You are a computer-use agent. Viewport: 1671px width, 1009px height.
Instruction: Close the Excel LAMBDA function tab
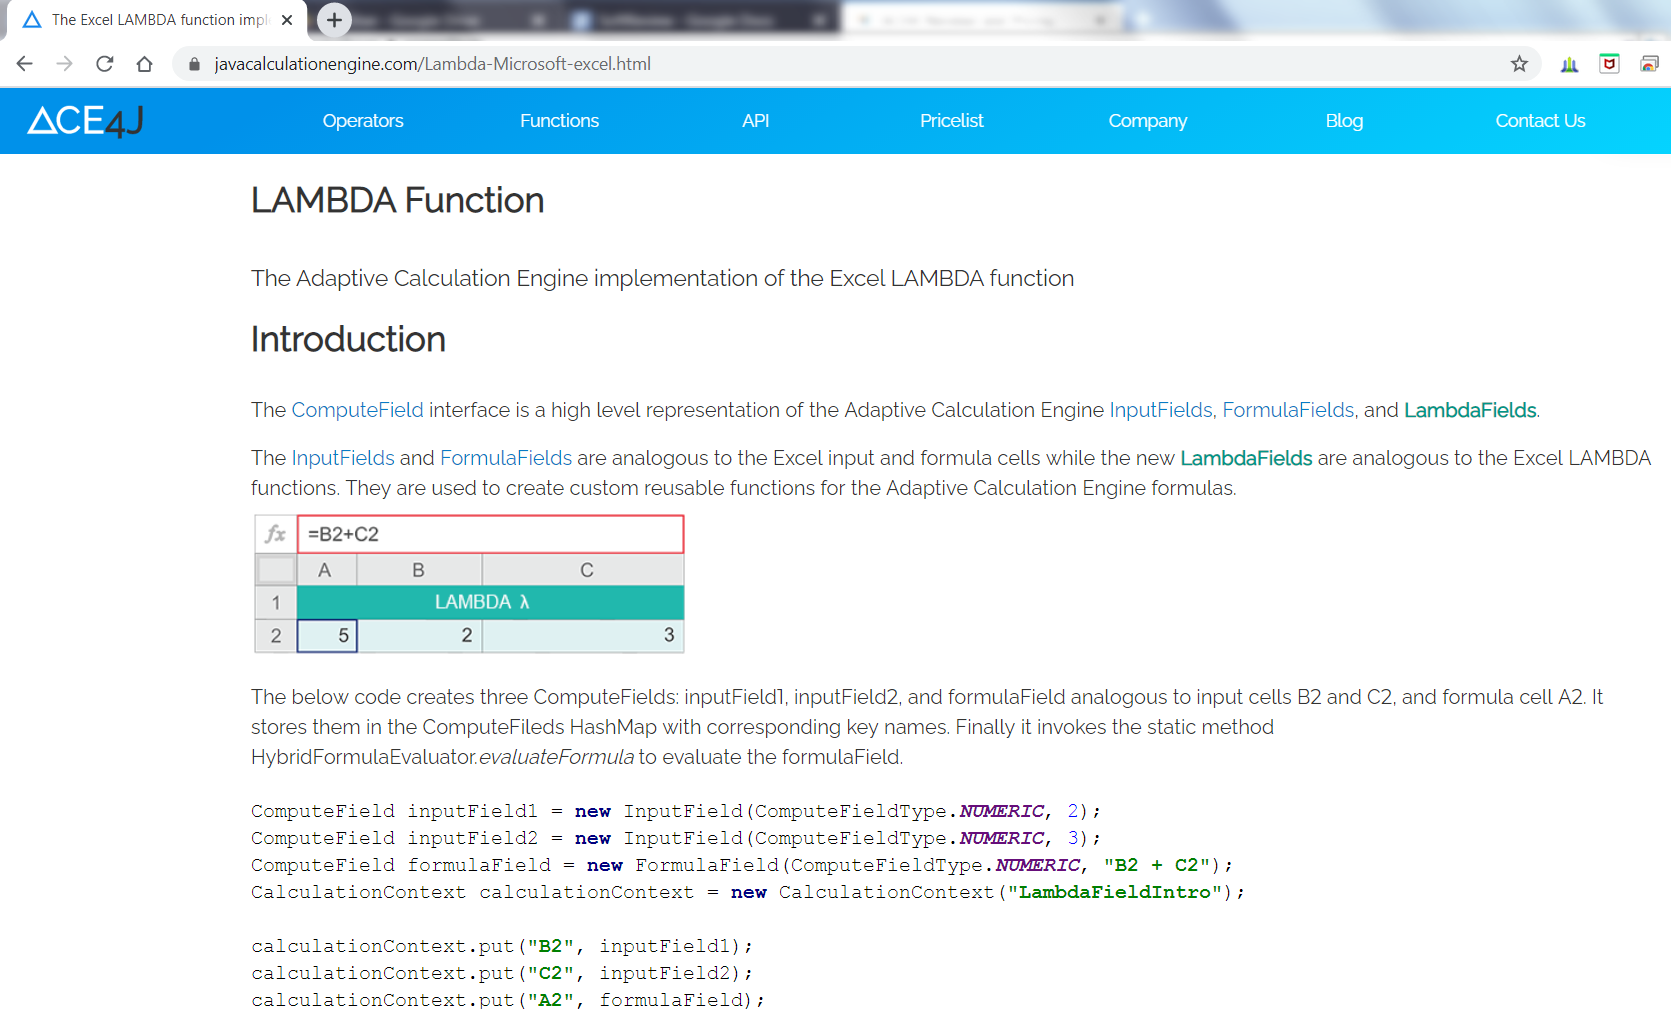click(x=287, y=20)
